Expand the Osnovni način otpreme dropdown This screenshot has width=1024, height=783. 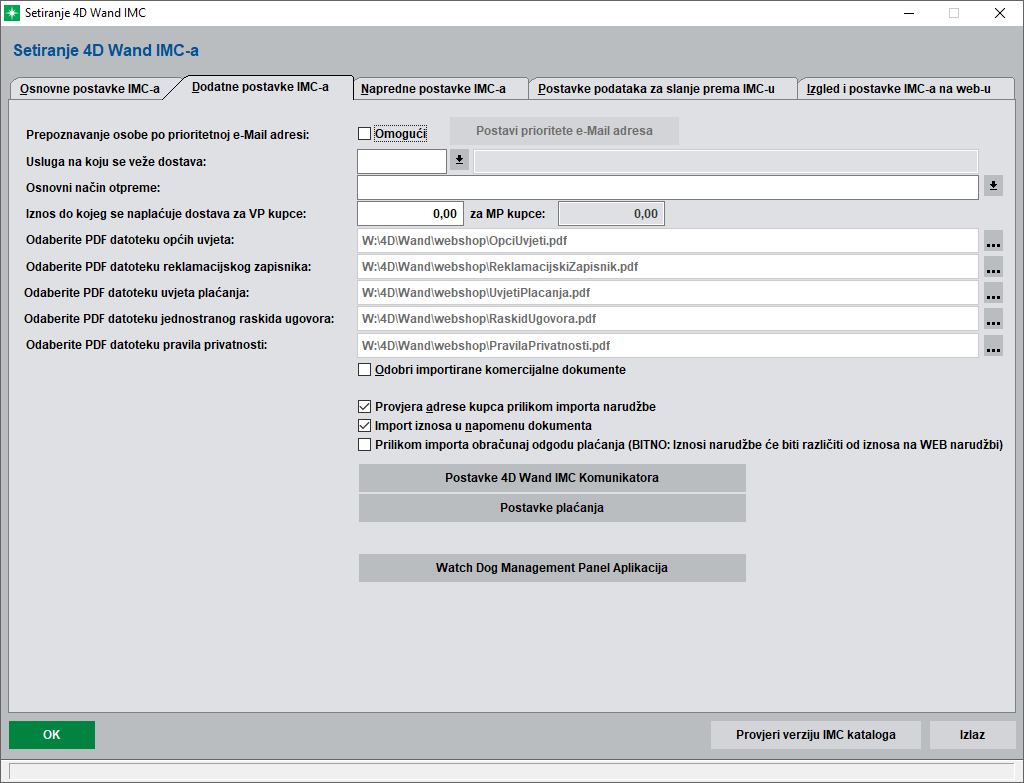point(992,186)
